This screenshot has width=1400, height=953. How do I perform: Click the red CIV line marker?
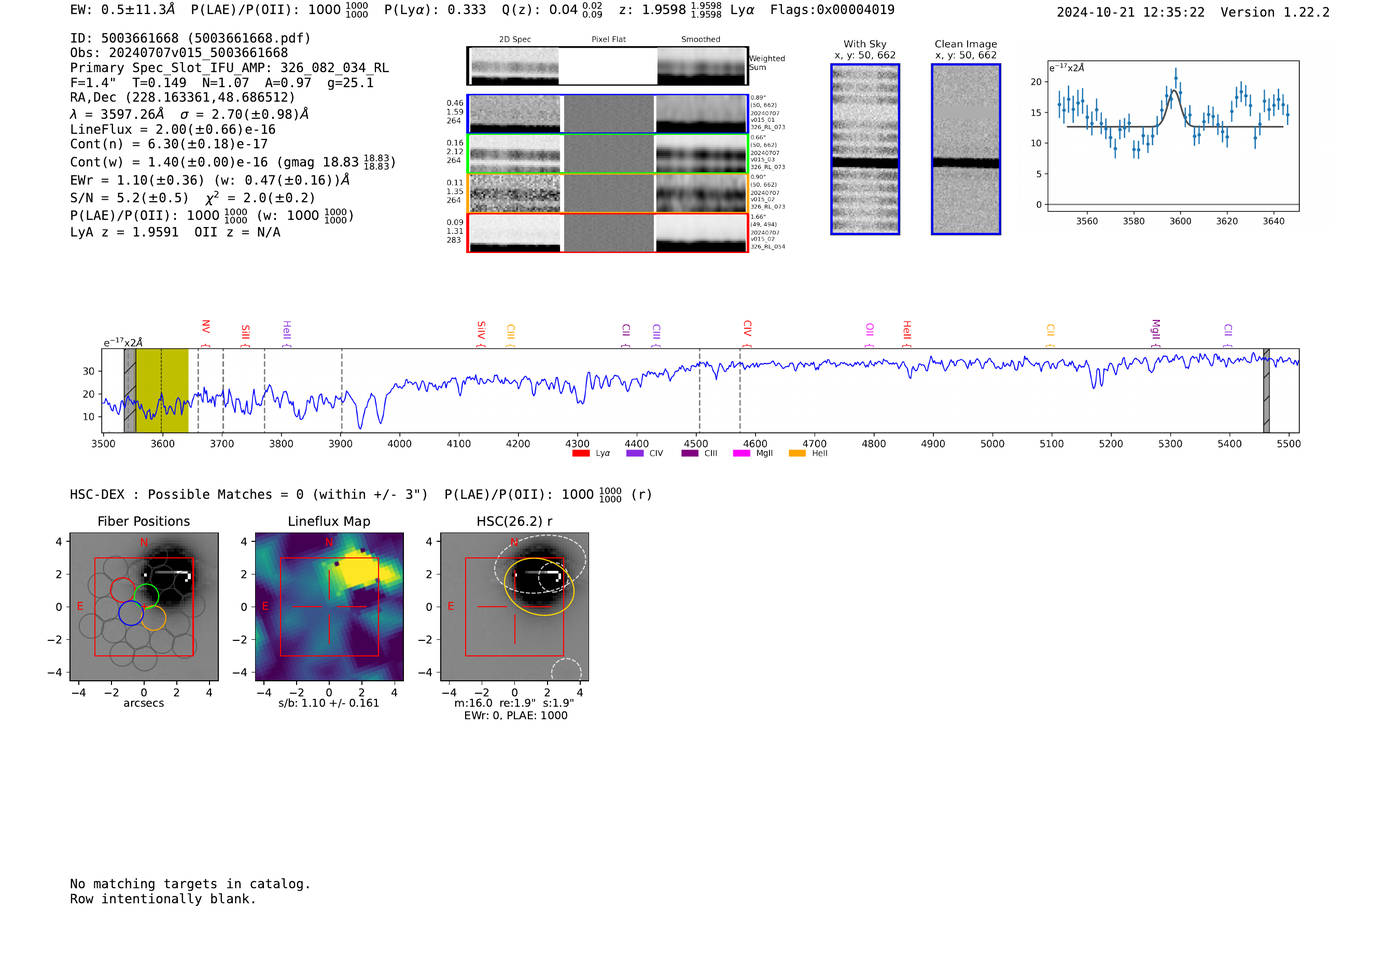(747, 333)
